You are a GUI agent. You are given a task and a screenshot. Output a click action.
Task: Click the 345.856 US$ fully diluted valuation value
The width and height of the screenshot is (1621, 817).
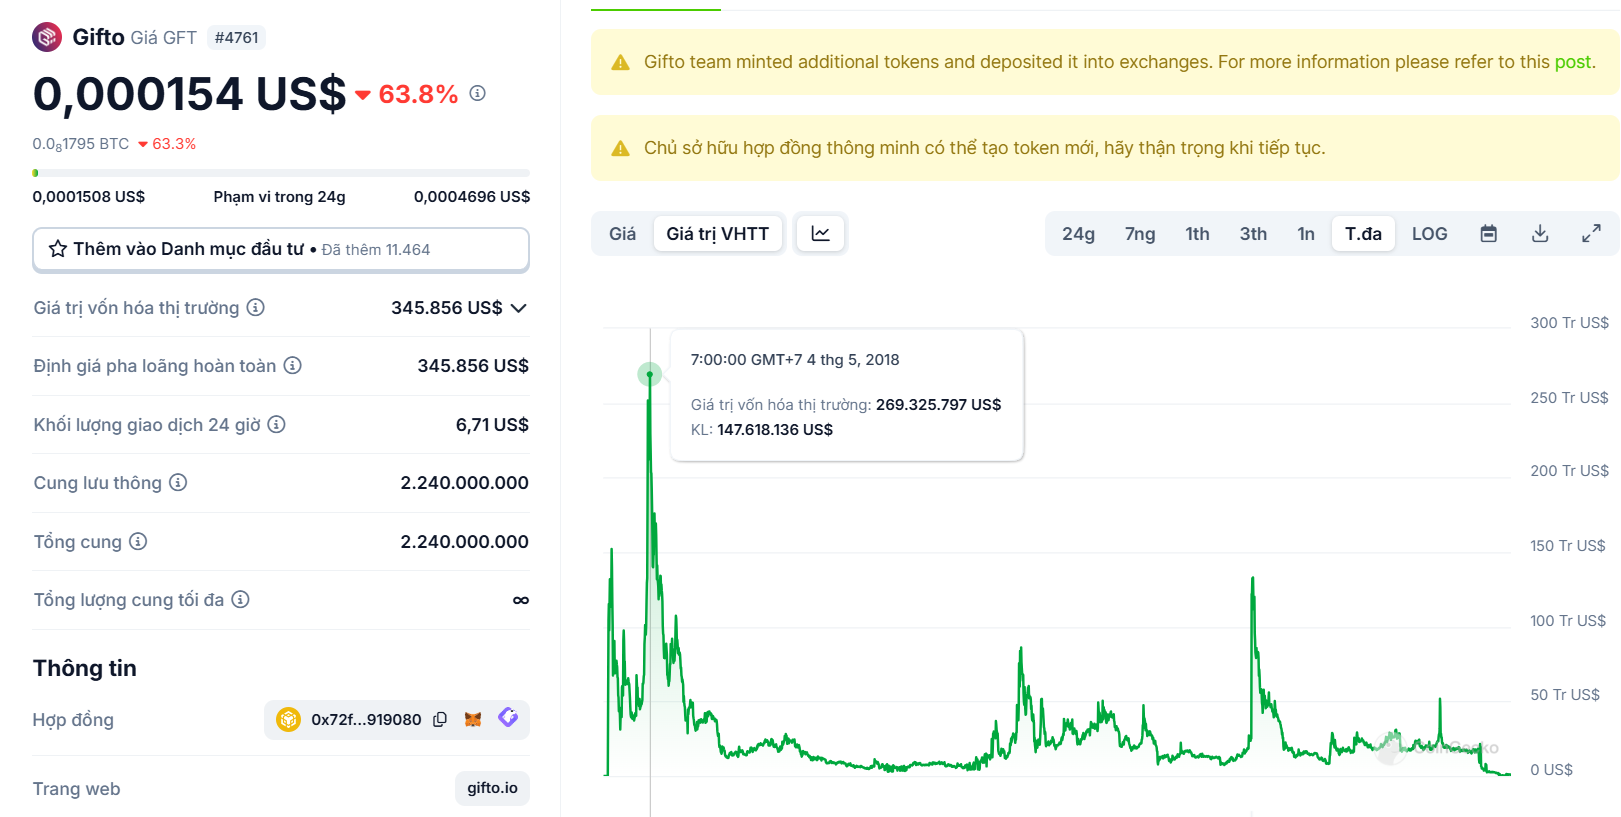473,365
